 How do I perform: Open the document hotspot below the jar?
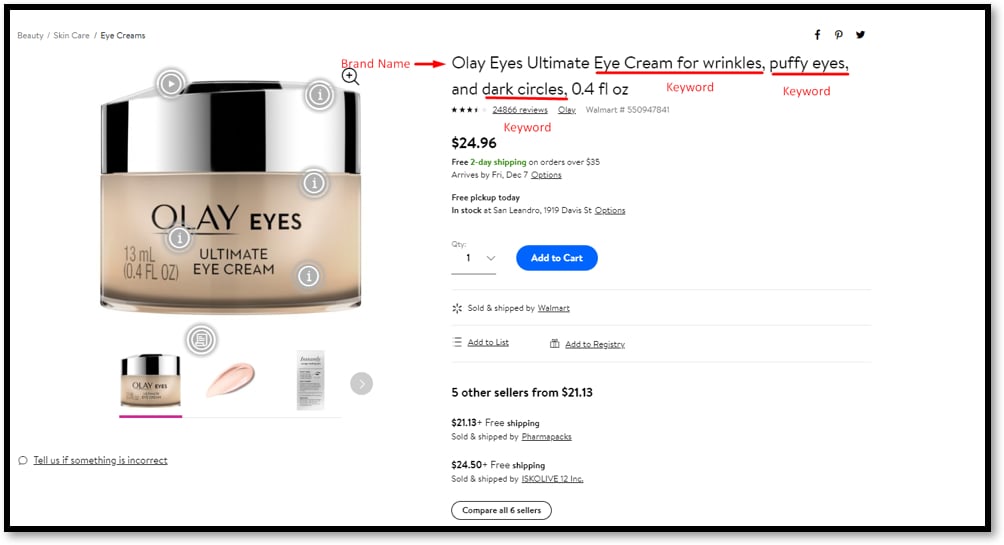[x=201, y=339]
